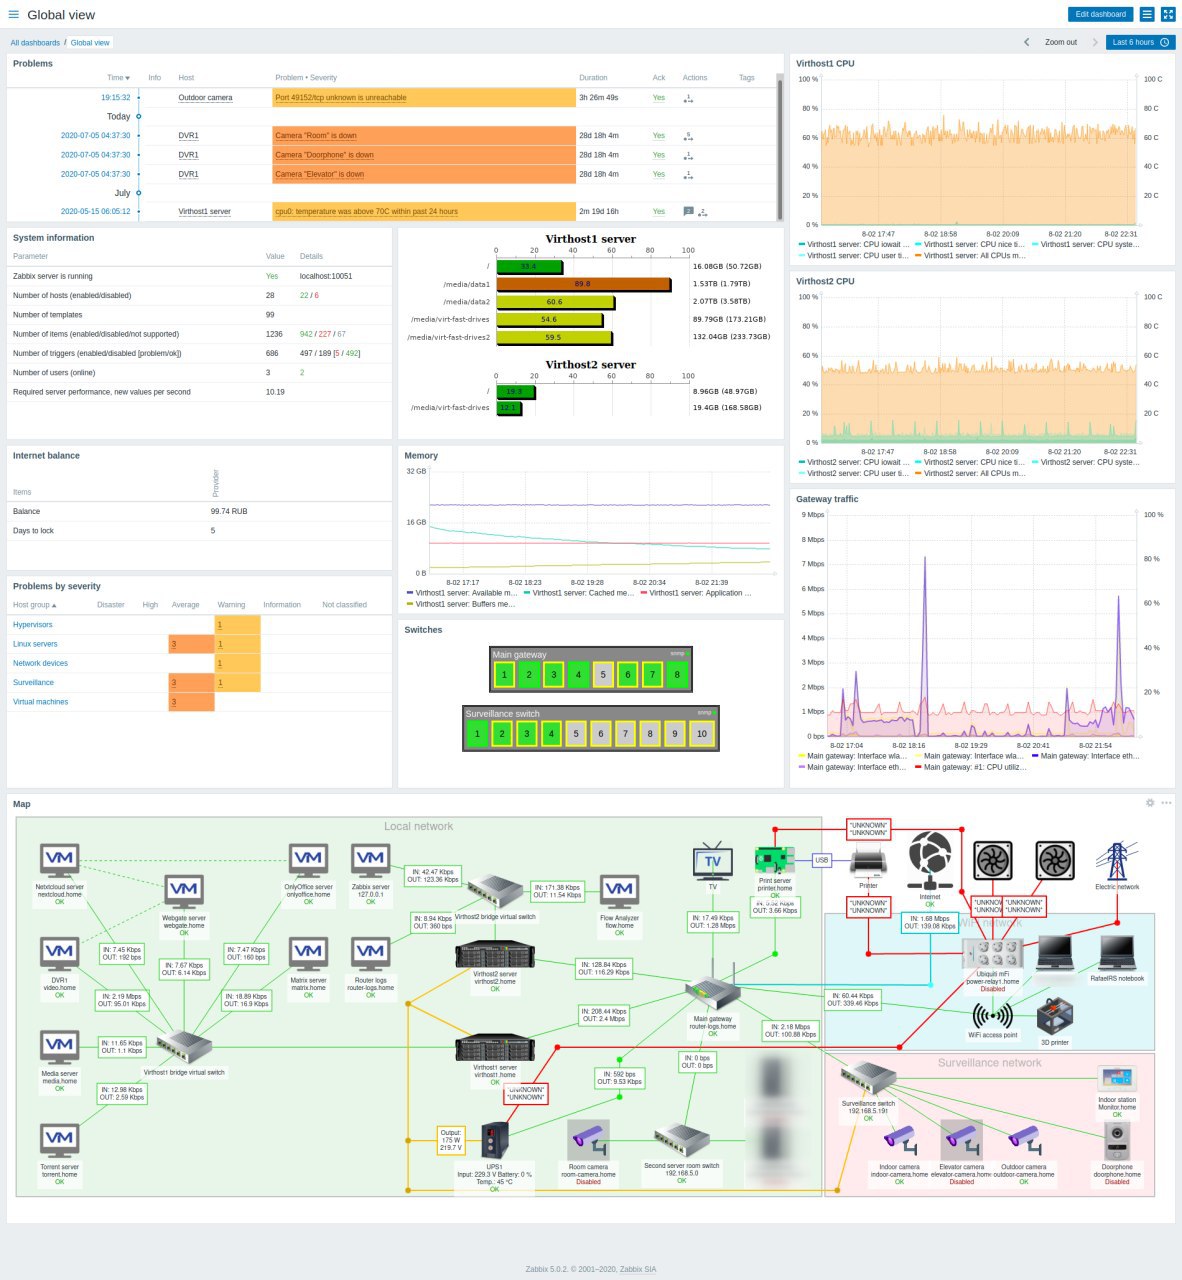Go to All dashboards breadcrumb link
Image resolution: width=1182 pixels, height=1280 pixels.
(x=35, y=43)
